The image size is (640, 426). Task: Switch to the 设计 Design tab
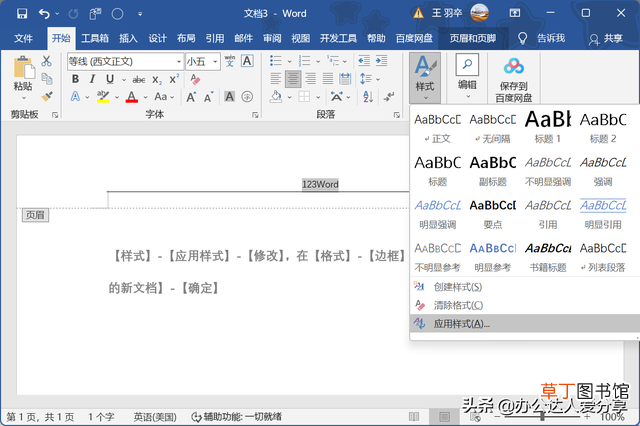point(158,38)
